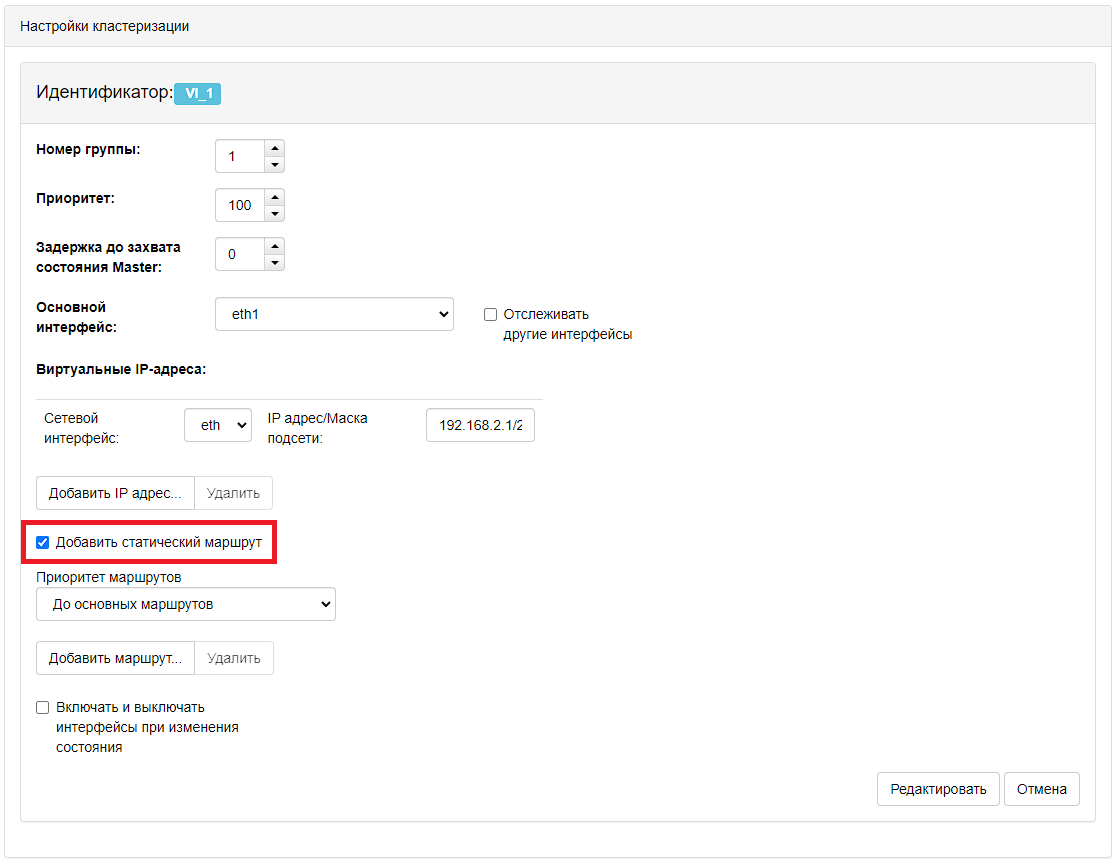
Task: Uncheck Добавить статический маршрут checkbox
Action: [43, 542]
